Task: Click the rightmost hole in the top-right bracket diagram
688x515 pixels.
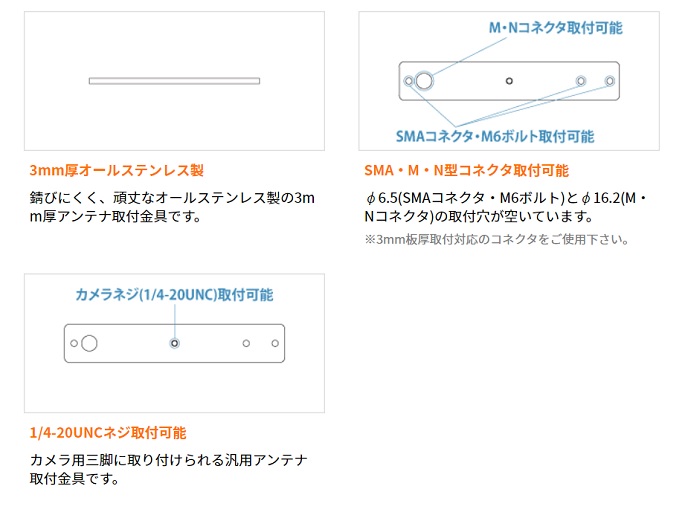Action: (x=609, y=80)
